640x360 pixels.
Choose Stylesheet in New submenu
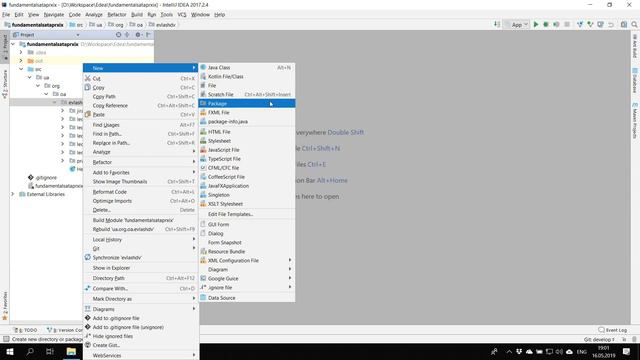(247, 141)
